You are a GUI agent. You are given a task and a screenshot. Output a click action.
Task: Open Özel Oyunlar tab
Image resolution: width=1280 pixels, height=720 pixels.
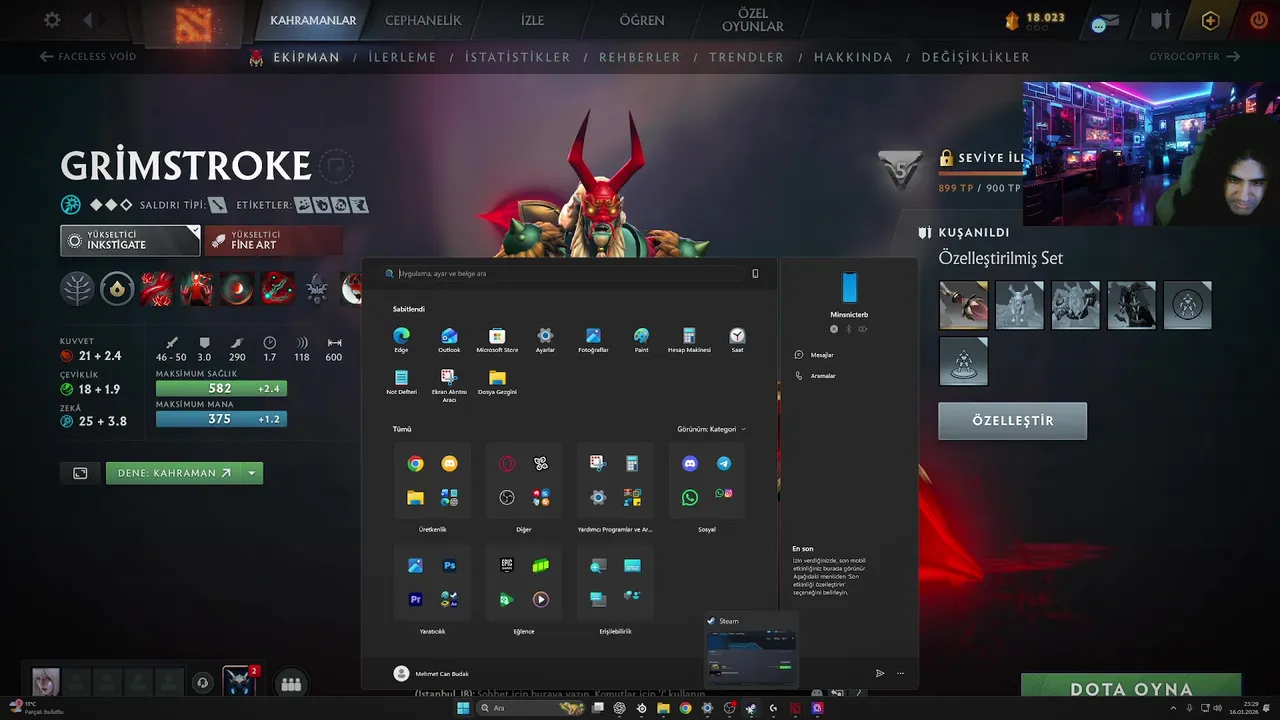point(753,20)
